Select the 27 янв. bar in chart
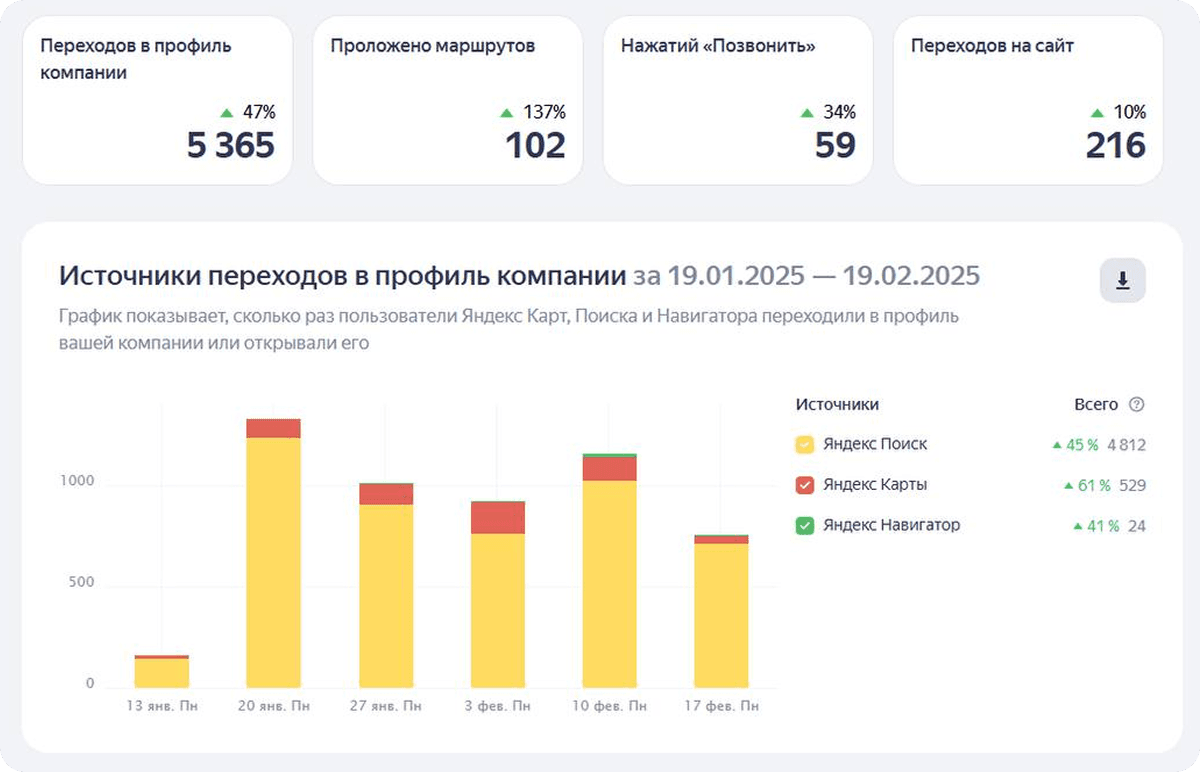The width and height of the screenshot is (1200, 772). point(385,586)
